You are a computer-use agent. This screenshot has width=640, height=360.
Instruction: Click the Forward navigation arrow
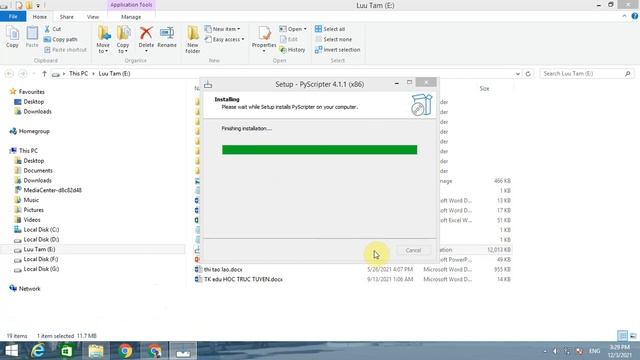(23, 73)
